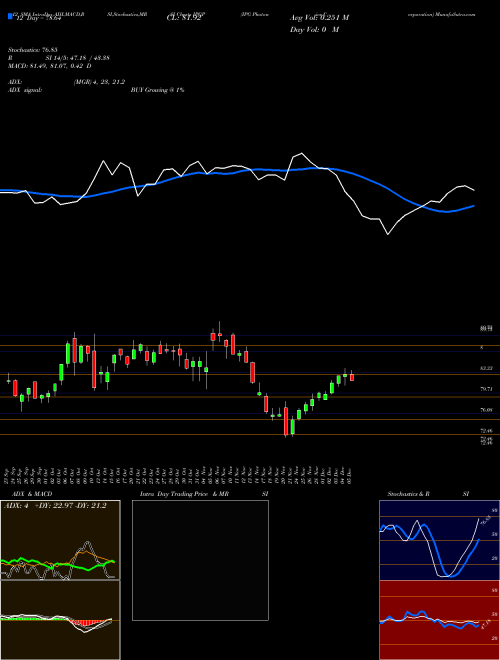Image resolution: width=500 pixels, height=660 pixels.
Task: Click the ADX '(MGR) 4, 23, 21.2' values
Action: (99, 82)
